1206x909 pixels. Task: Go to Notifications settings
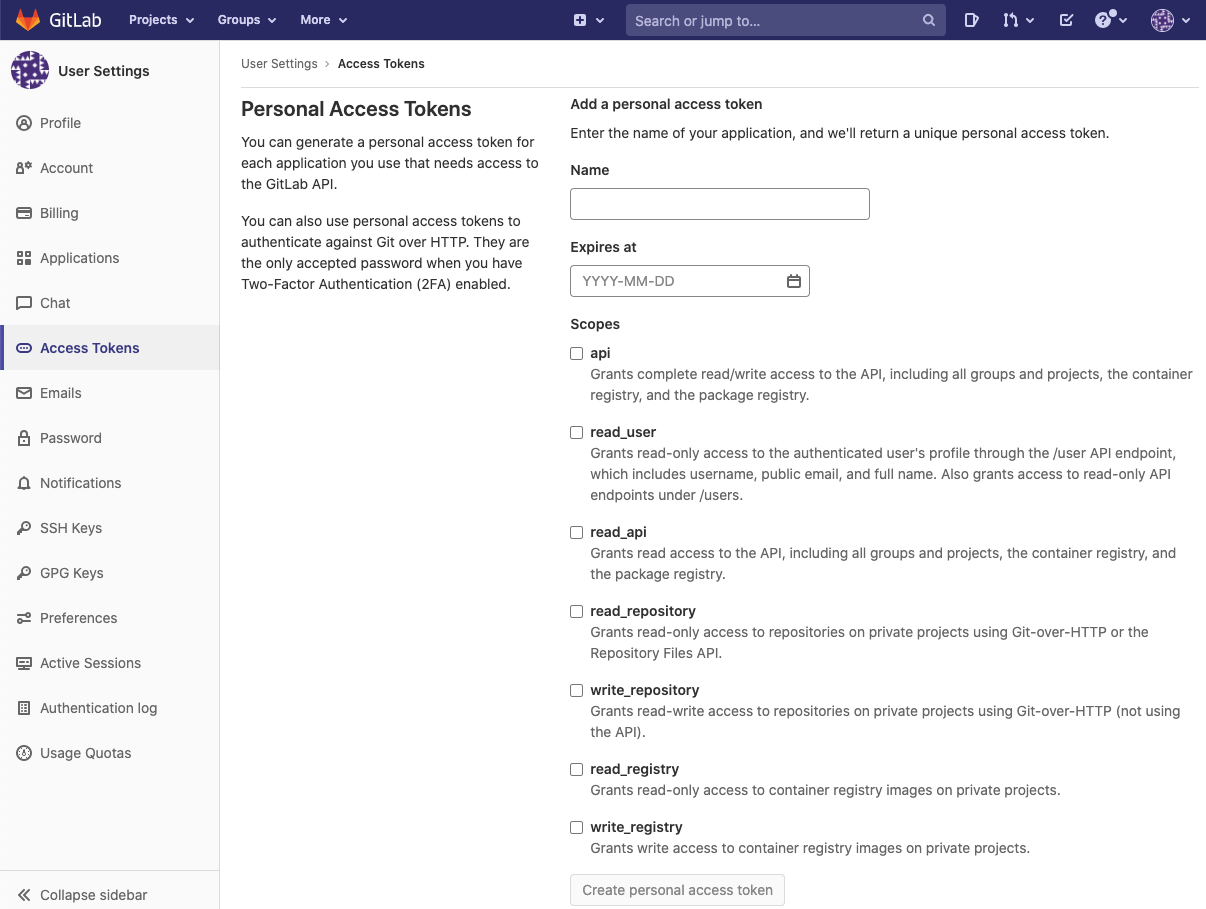tap(80, 483)
